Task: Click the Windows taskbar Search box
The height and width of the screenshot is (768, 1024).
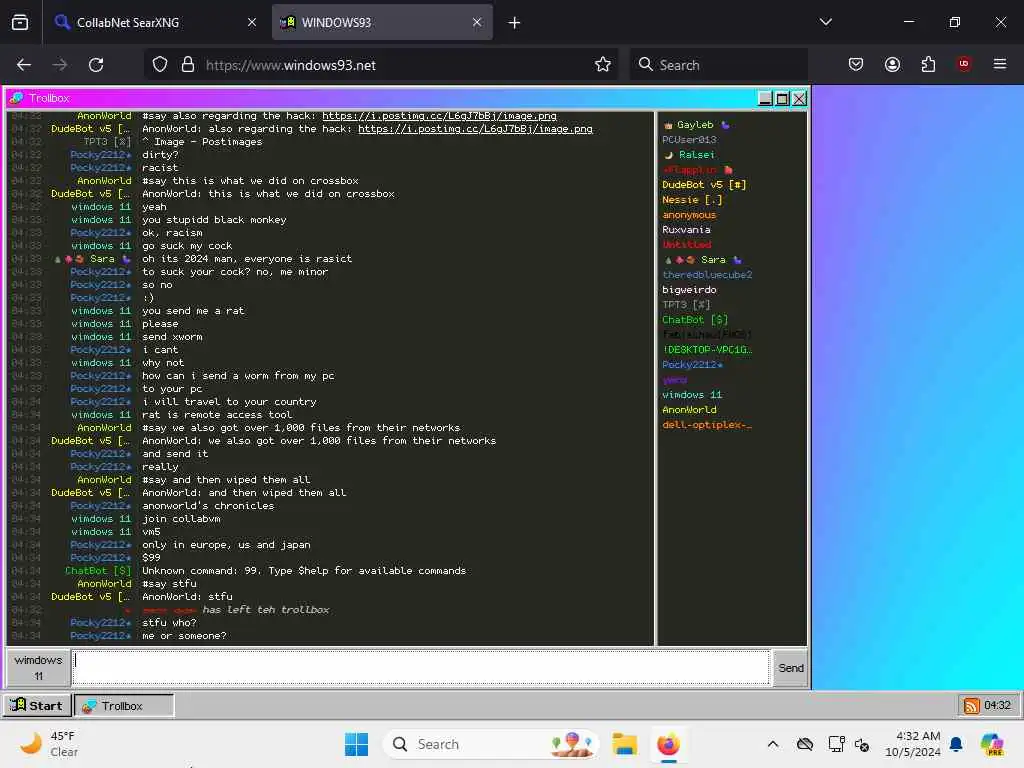Action: point(491,744)
